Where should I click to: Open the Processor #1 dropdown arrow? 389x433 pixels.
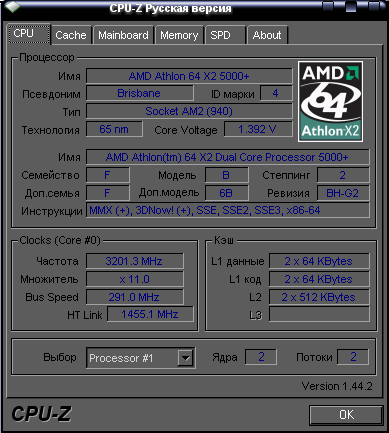pos(185,358)
